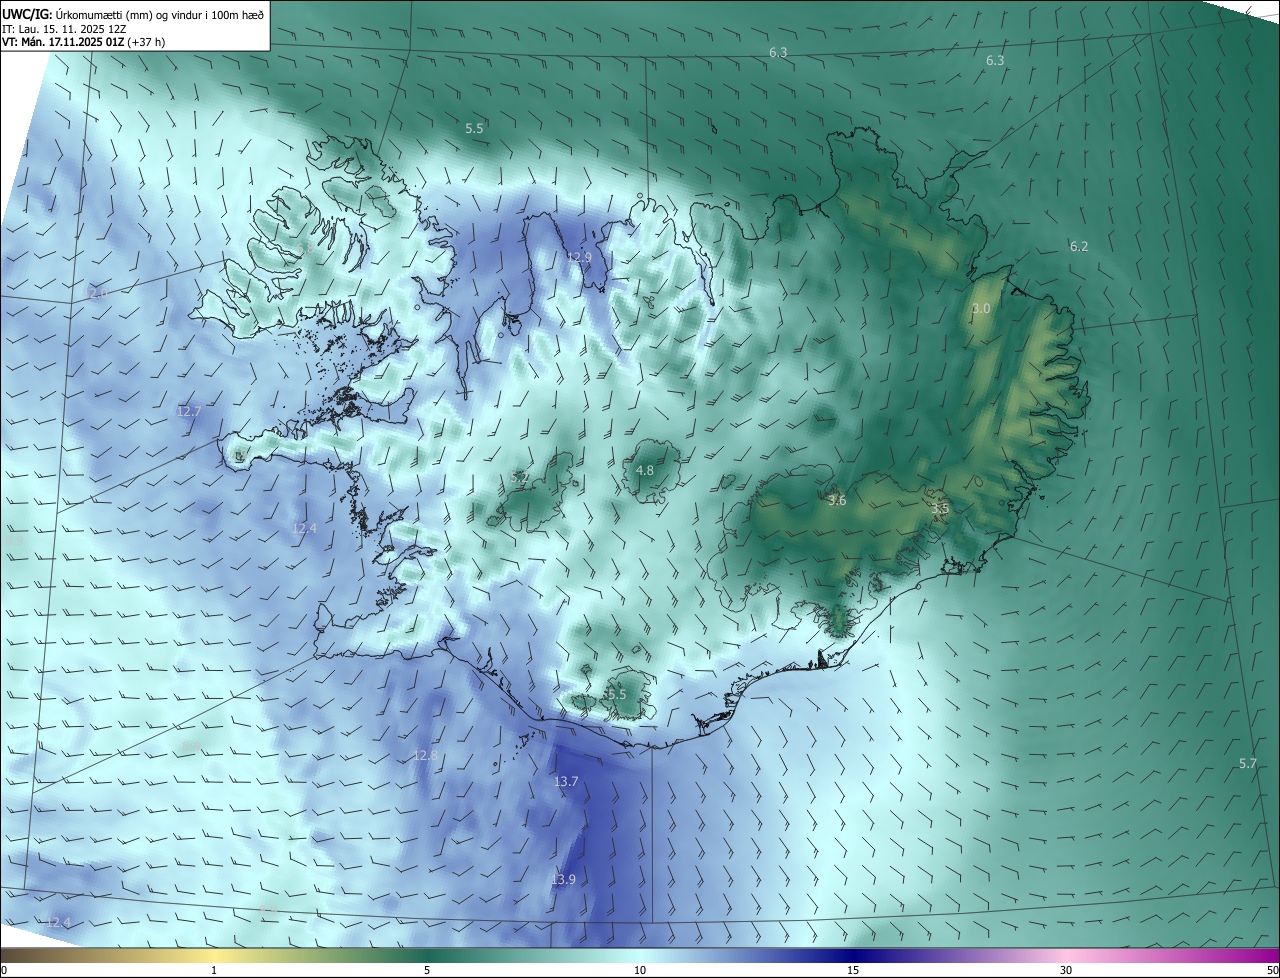
Task: Click the 12.0 value on the map
Action: (97, 293)
